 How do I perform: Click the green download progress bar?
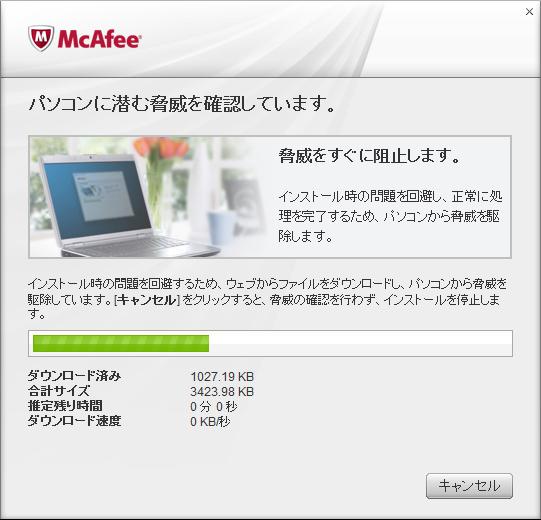coord(121,343)
